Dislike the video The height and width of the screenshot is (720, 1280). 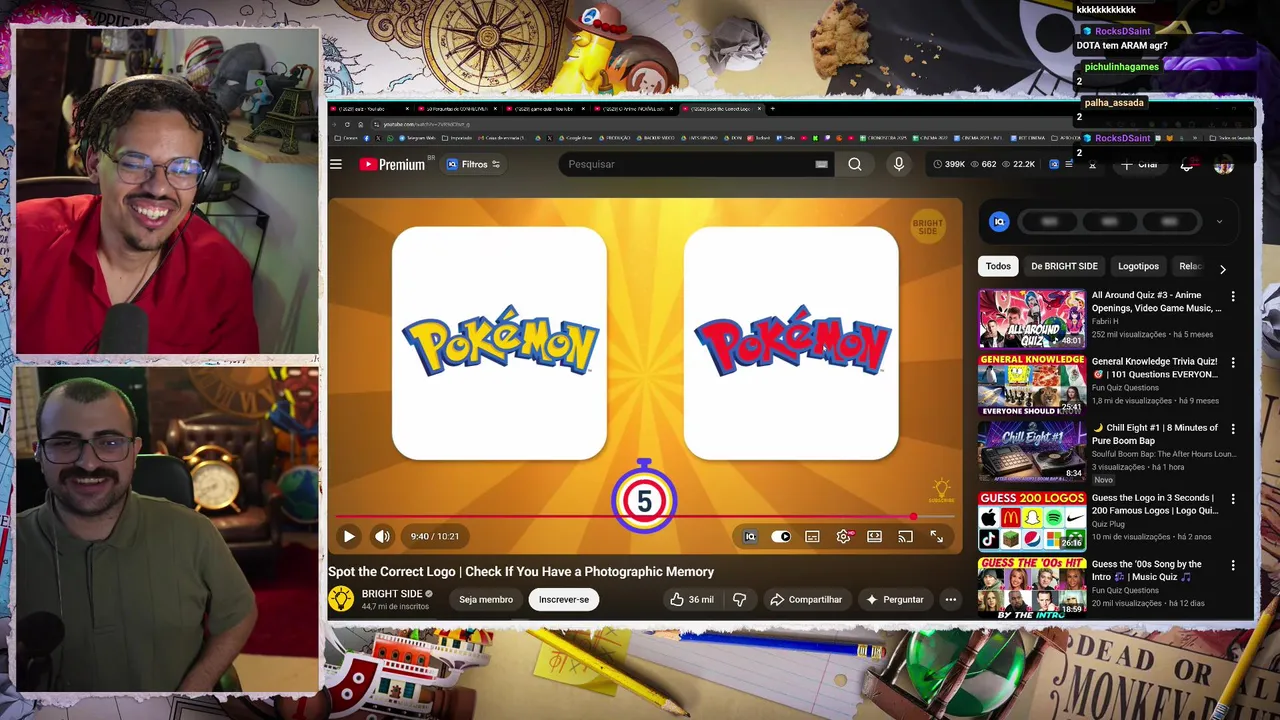click(x=740, y=599)
